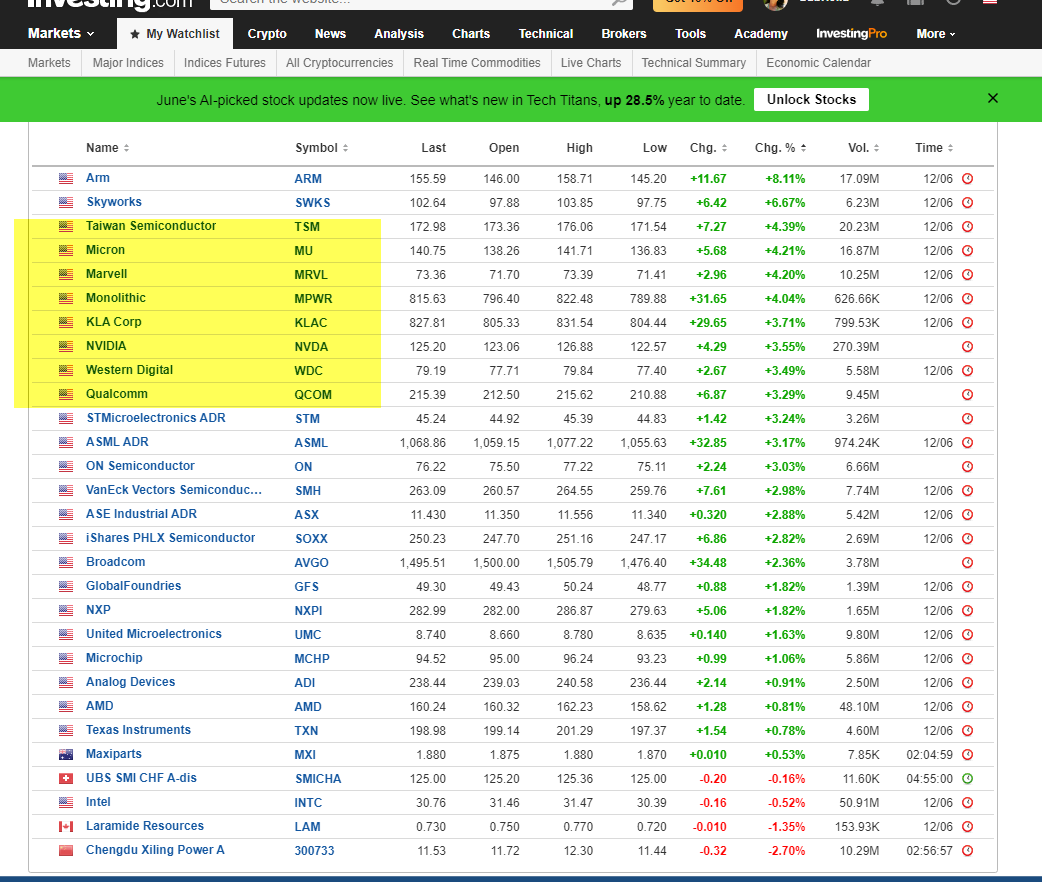
Task: Expand the Markets dropdown menu
Action: 60,33
